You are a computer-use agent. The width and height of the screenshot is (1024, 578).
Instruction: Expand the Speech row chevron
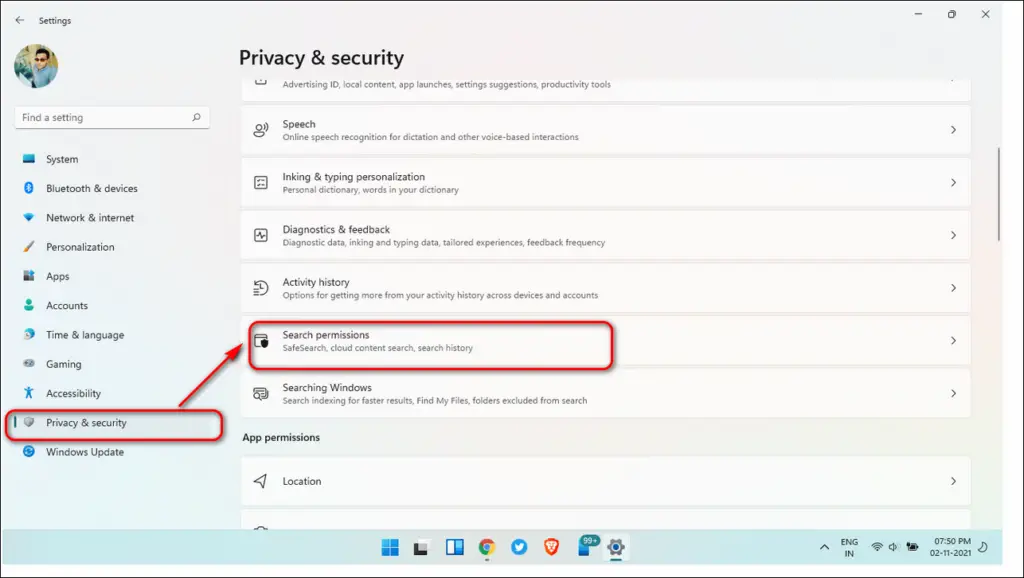click(x=953, y=130)
